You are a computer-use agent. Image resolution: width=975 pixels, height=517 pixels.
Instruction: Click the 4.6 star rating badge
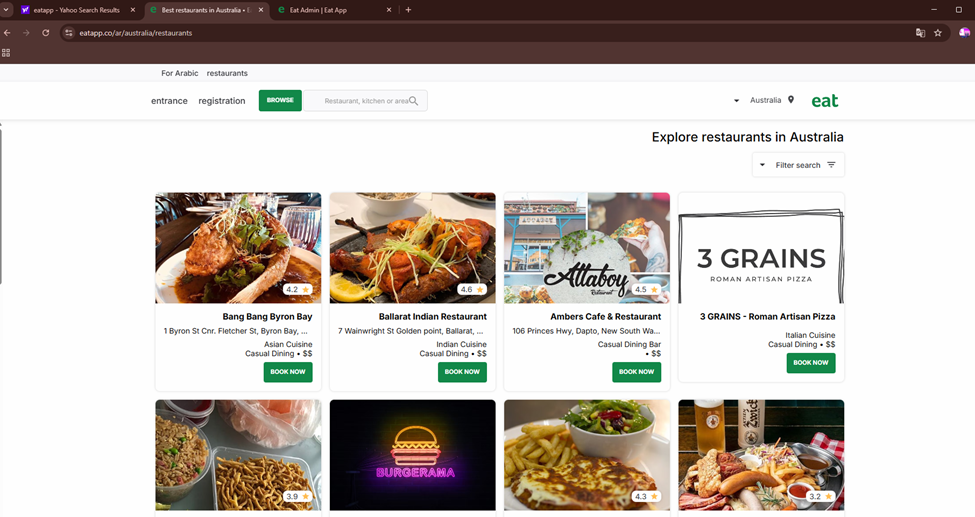472,289
